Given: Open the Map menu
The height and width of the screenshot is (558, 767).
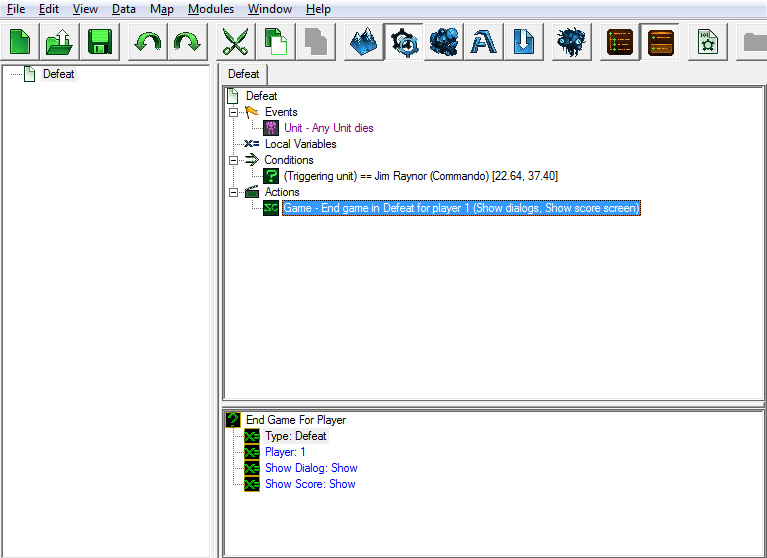Looking at the screenshot, I should click(x=162, y=9).
